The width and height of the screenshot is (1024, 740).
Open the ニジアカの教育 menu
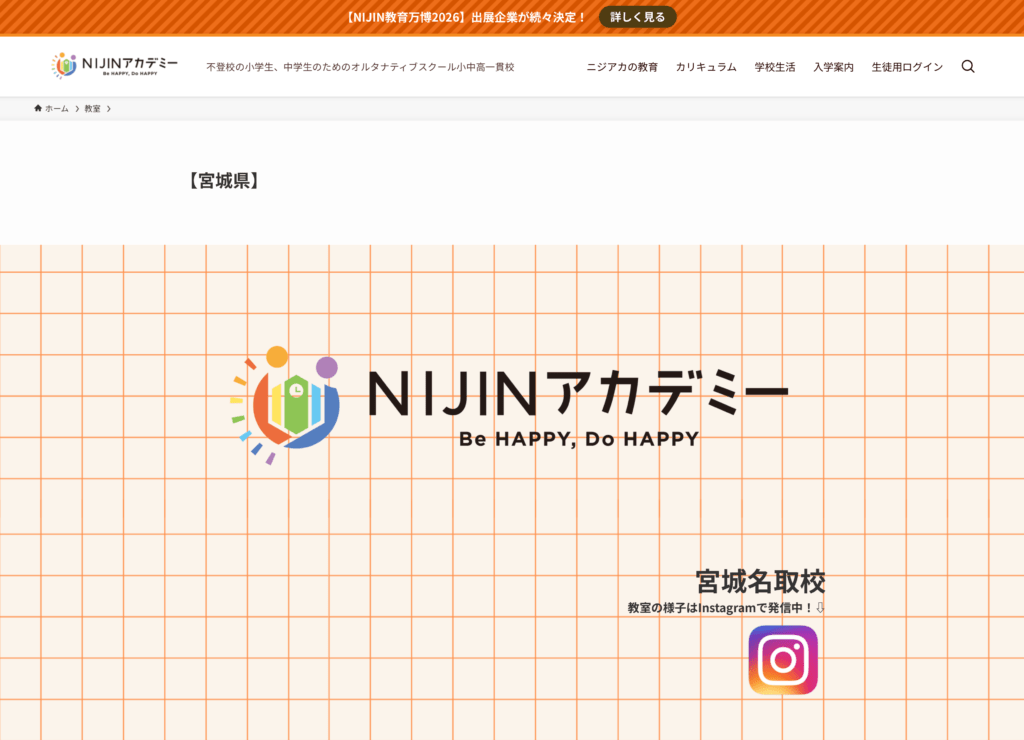point(622,67)
